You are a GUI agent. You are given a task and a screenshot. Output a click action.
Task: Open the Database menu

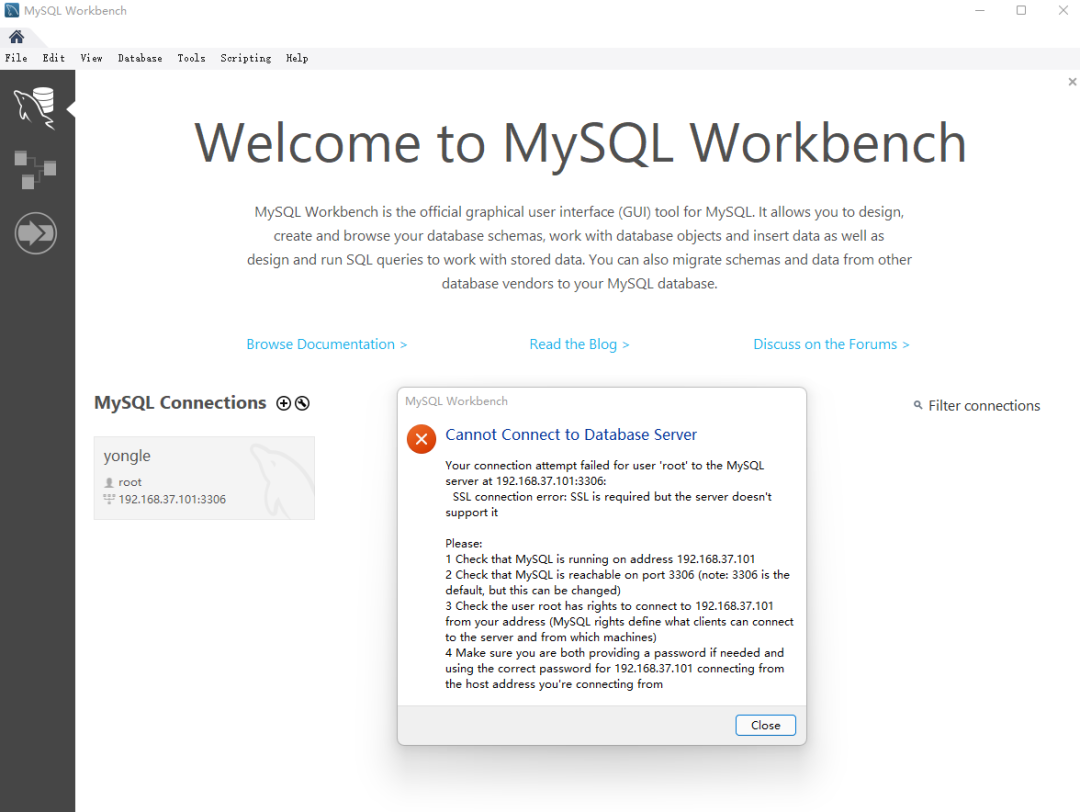coord(140,59)
